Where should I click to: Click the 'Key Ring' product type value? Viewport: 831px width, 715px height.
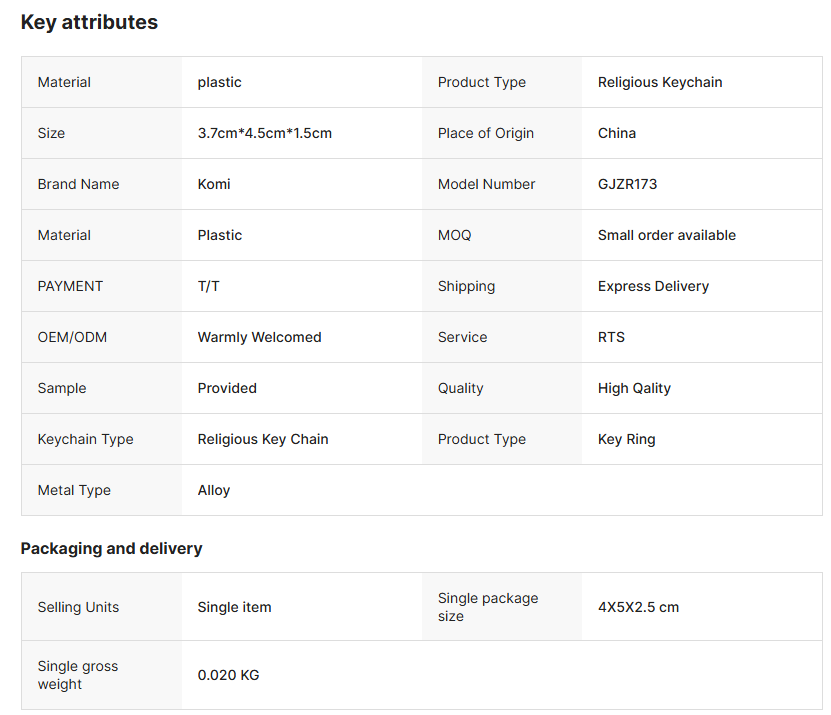click(x=626, y=439)
